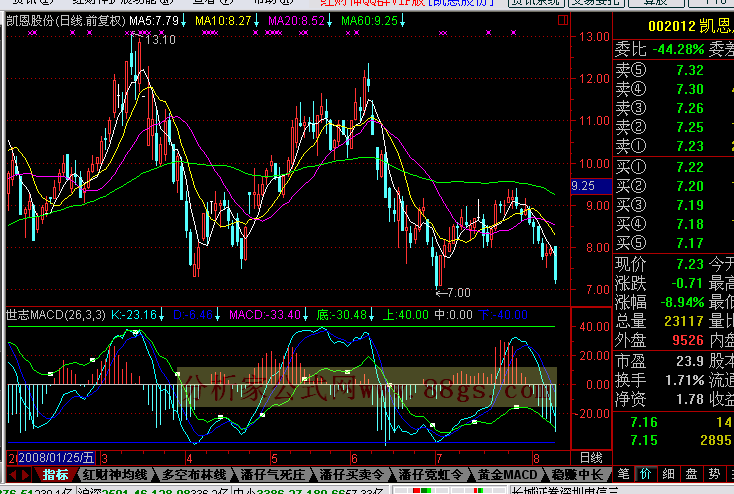Click month marker 3 on the timeline

[104, 458]
